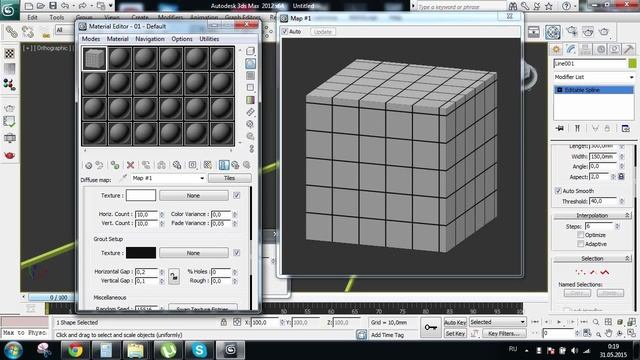This screenshot has width=640, height=360.
Task: Click red teapot icon in left toolbar
Action: 9,155
